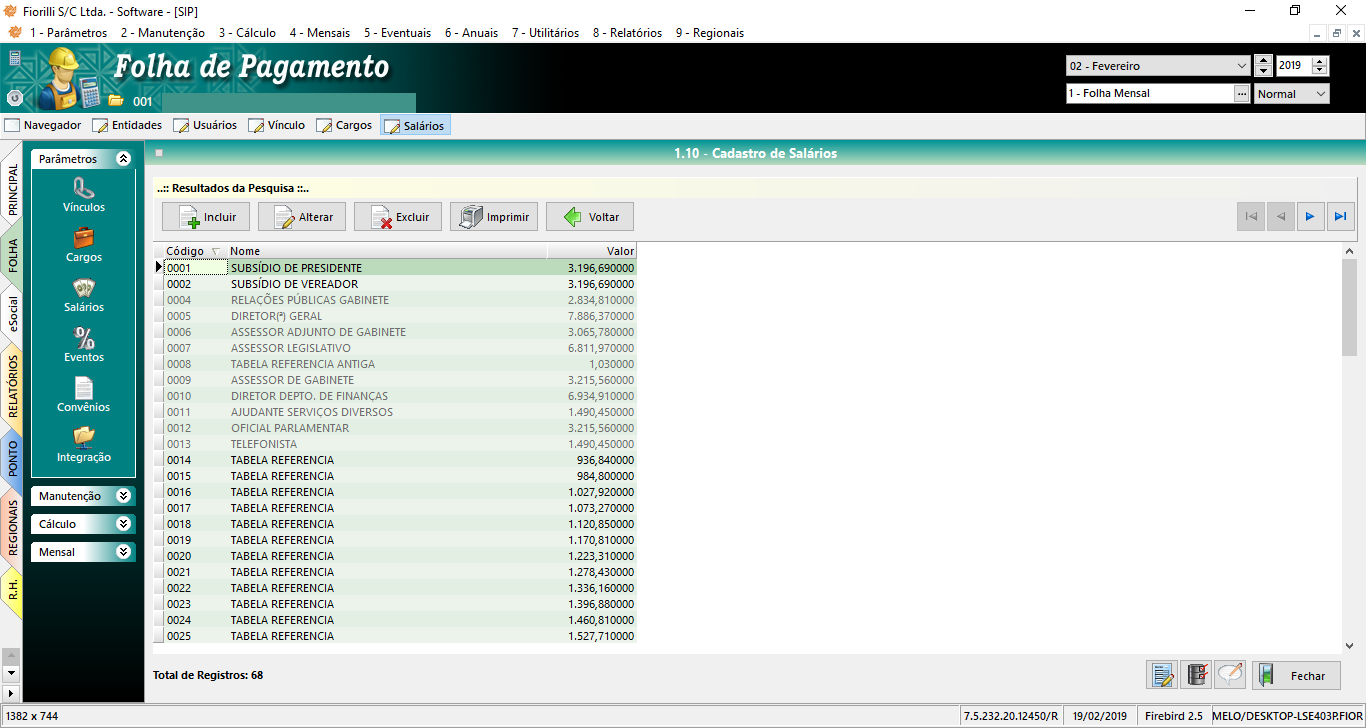Click the Cargos briefcase icon in sidebar

click(x=84, y=238)
